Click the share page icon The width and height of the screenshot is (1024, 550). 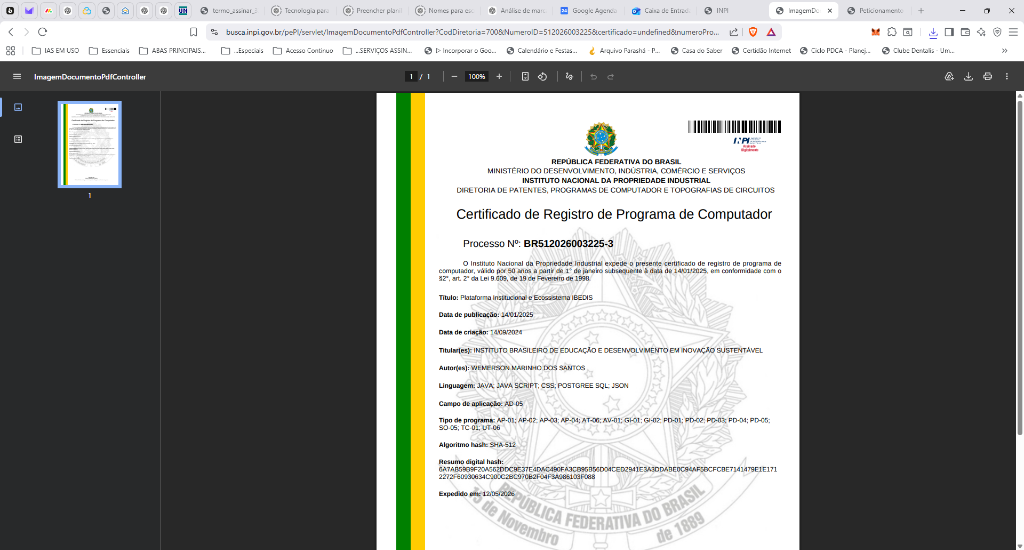coord(733,31)
